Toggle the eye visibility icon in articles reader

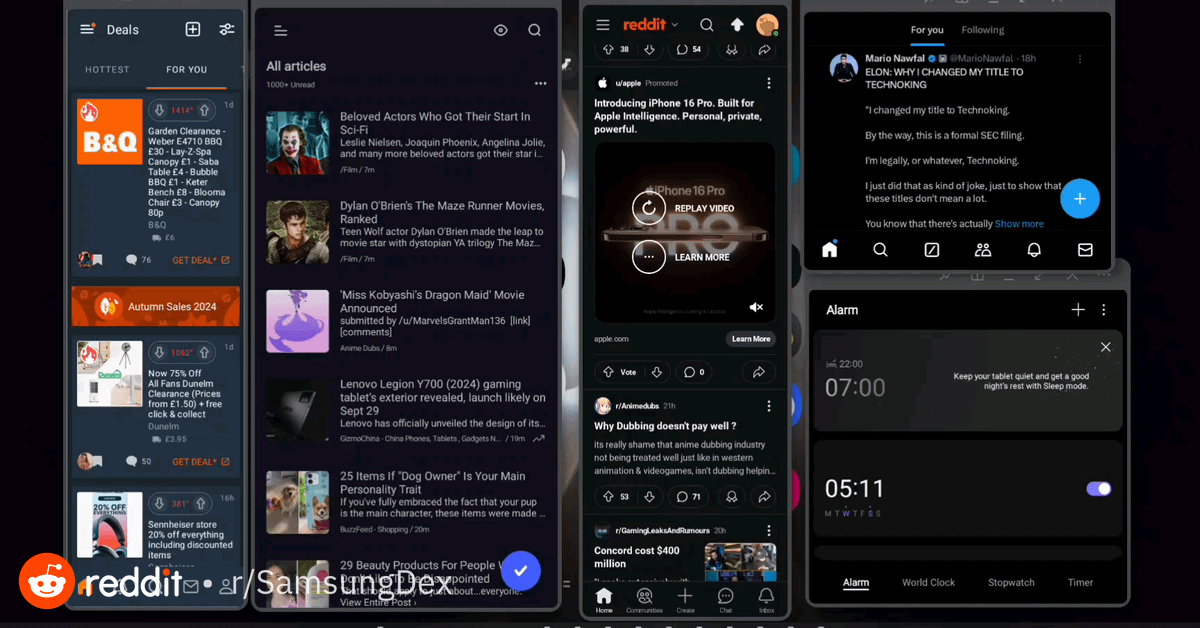point(501,31)
